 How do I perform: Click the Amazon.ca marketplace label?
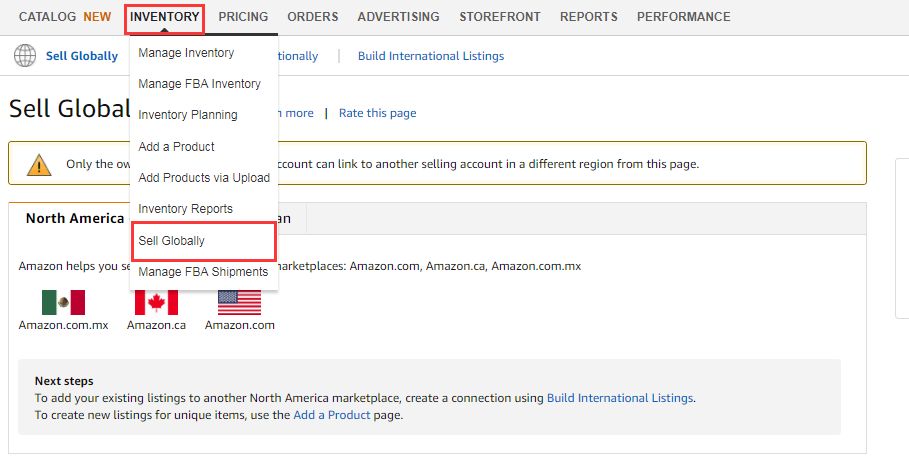157,325
